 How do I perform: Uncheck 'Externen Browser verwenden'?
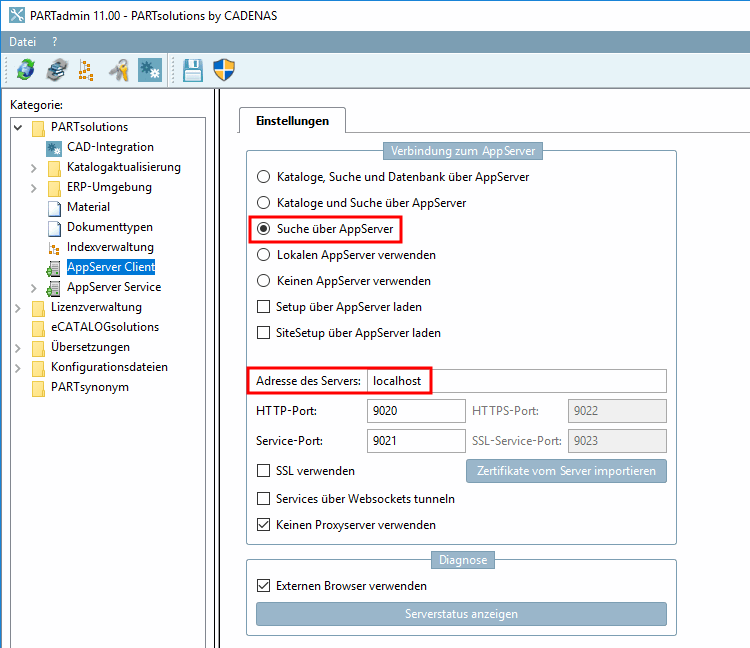[264, 585]
